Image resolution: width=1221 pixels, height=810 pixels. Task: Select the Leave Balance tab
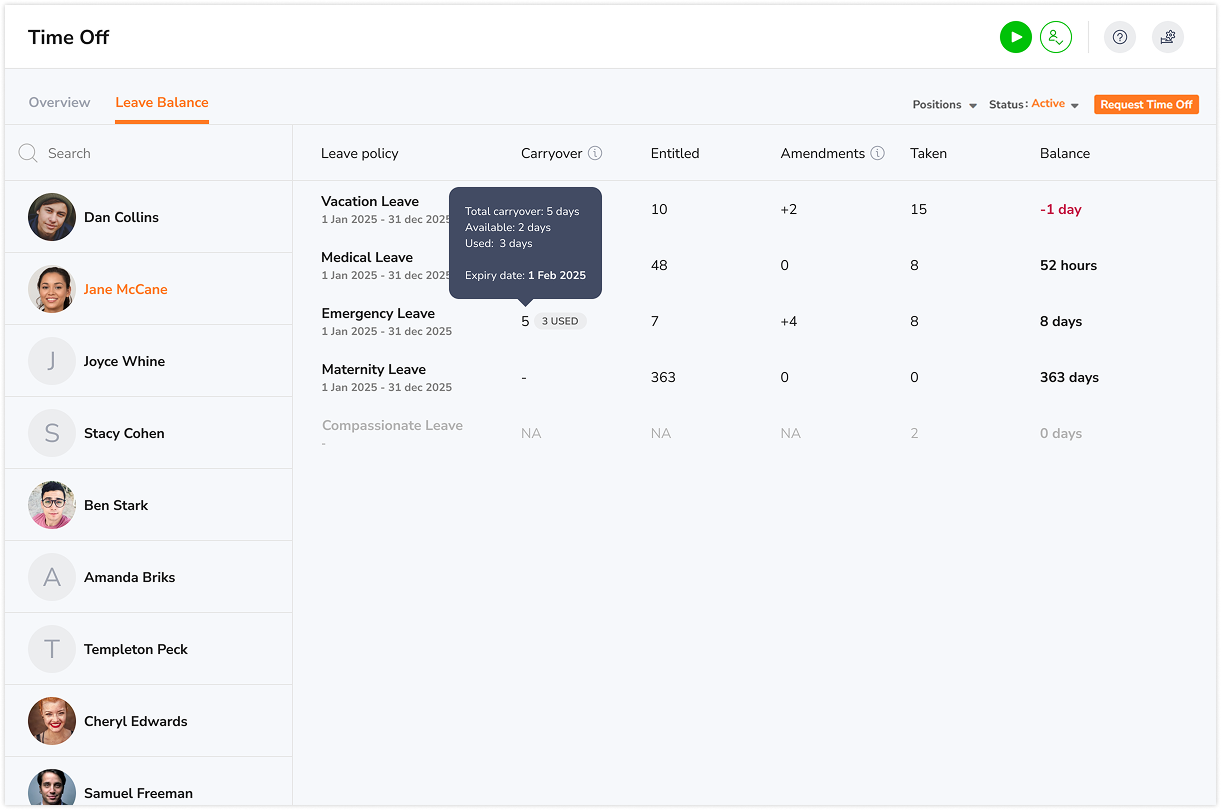(x=161, y=102)
